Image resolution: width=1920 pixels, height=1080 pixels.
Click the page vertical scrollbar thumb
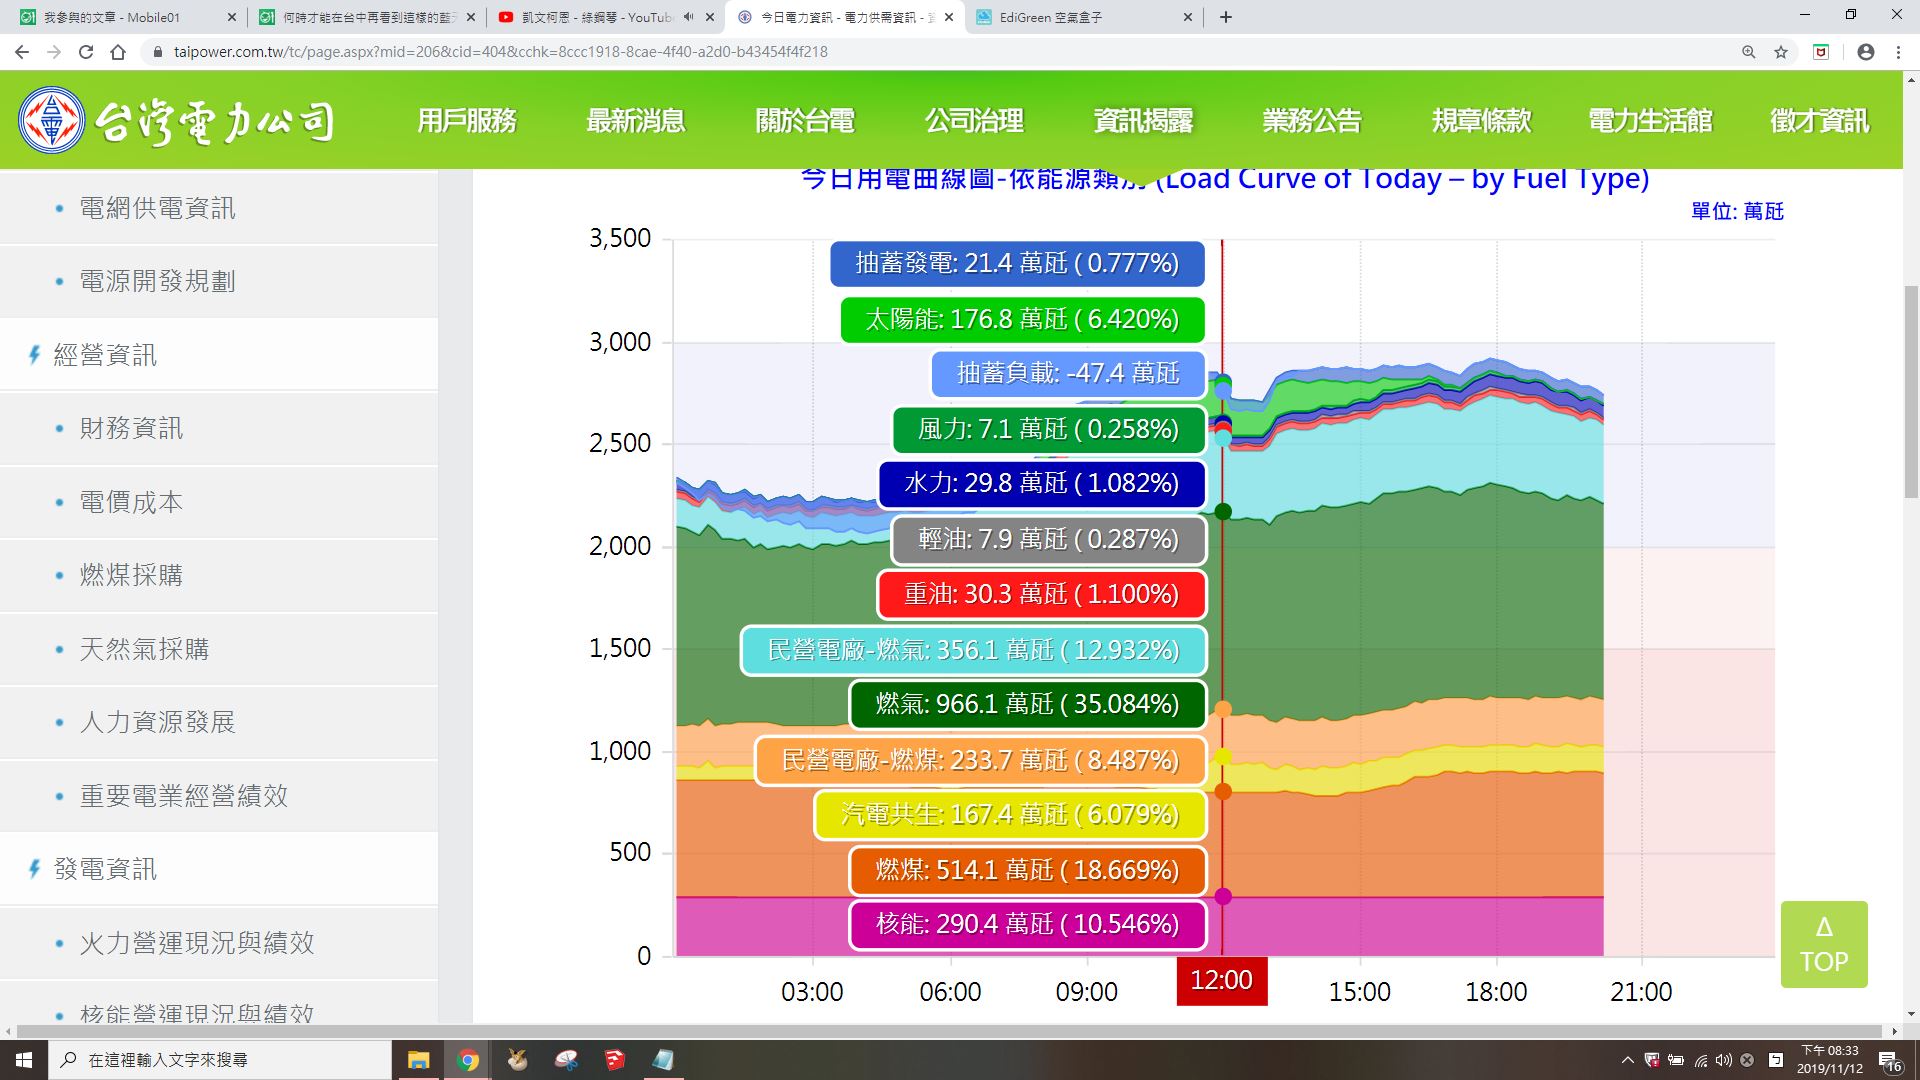click(x=1911, y=390)
